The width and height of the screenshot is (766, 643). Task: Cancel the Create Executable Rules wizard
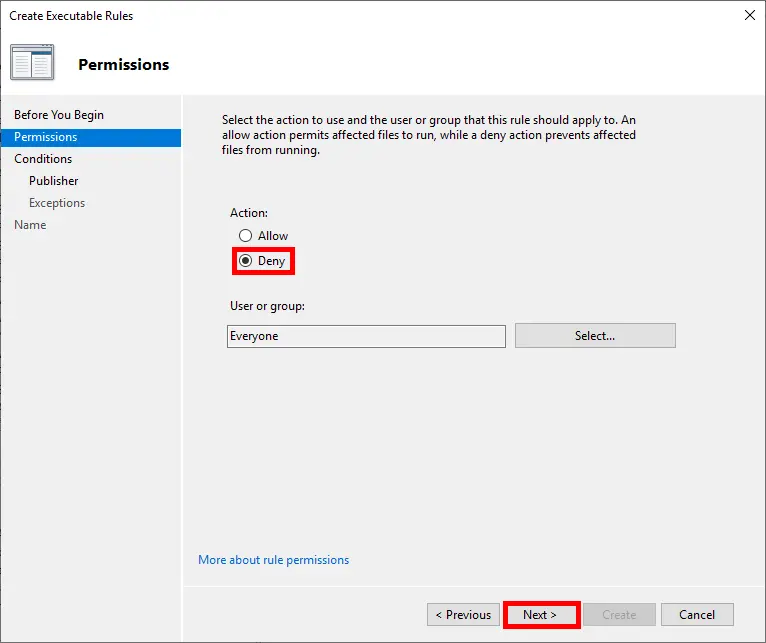tap(697, 614)
